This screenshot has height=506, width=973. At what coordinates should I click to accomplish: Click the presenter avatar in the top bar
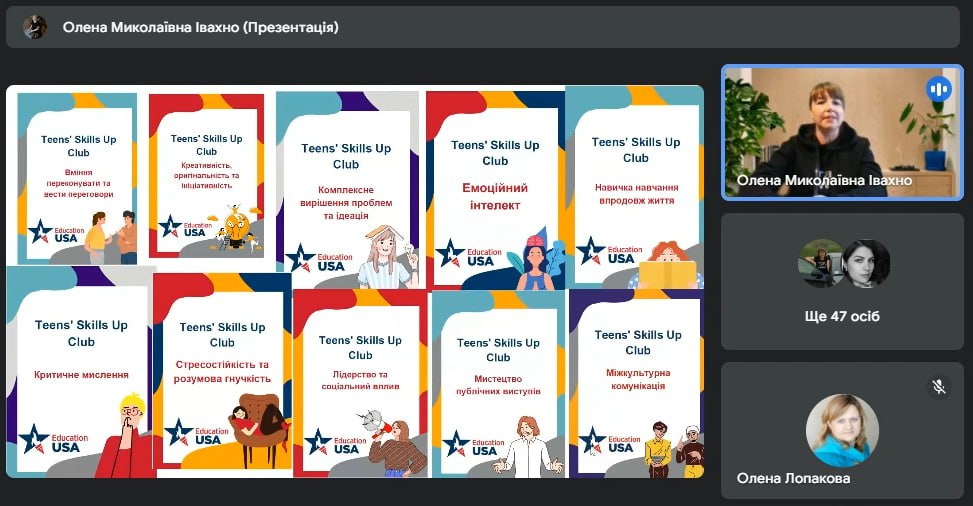point(35,27)
